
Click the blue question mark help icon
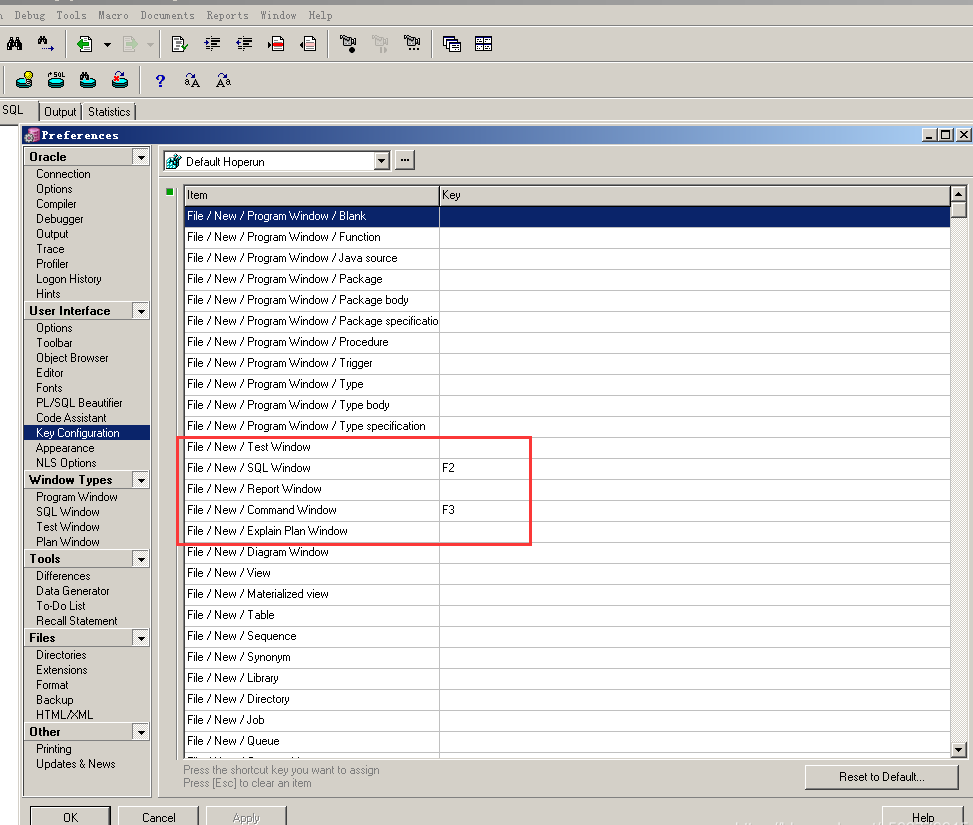click(x=160, y=81)
